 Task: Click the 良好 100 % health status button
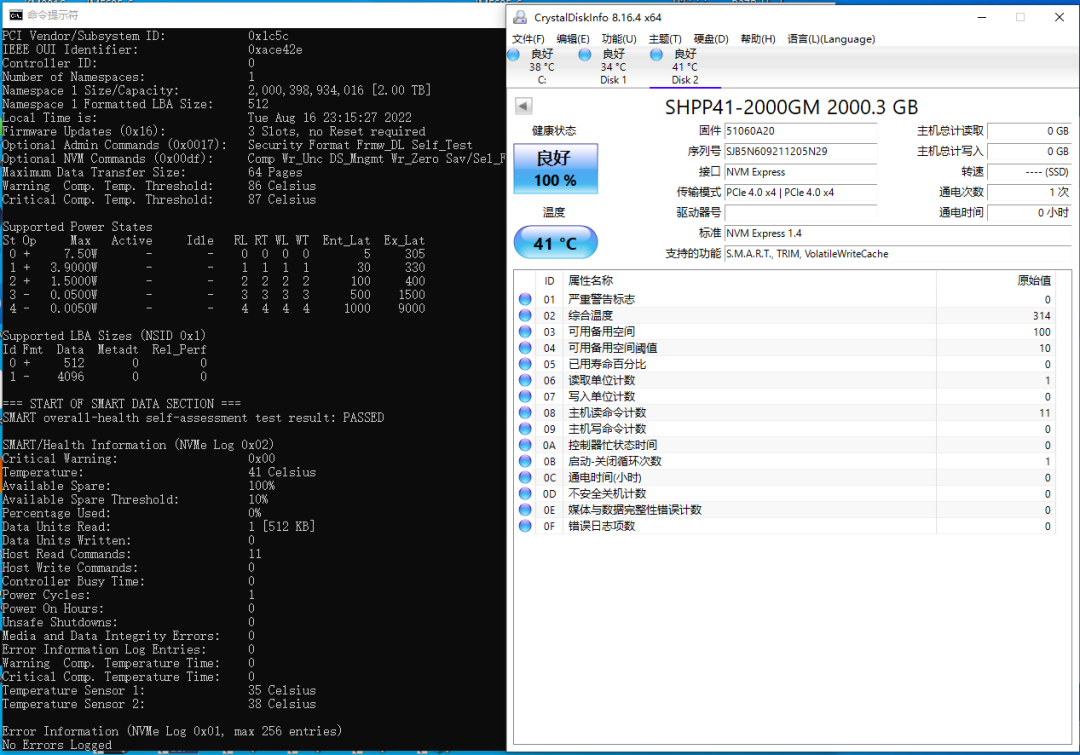[x=555, y=169]
